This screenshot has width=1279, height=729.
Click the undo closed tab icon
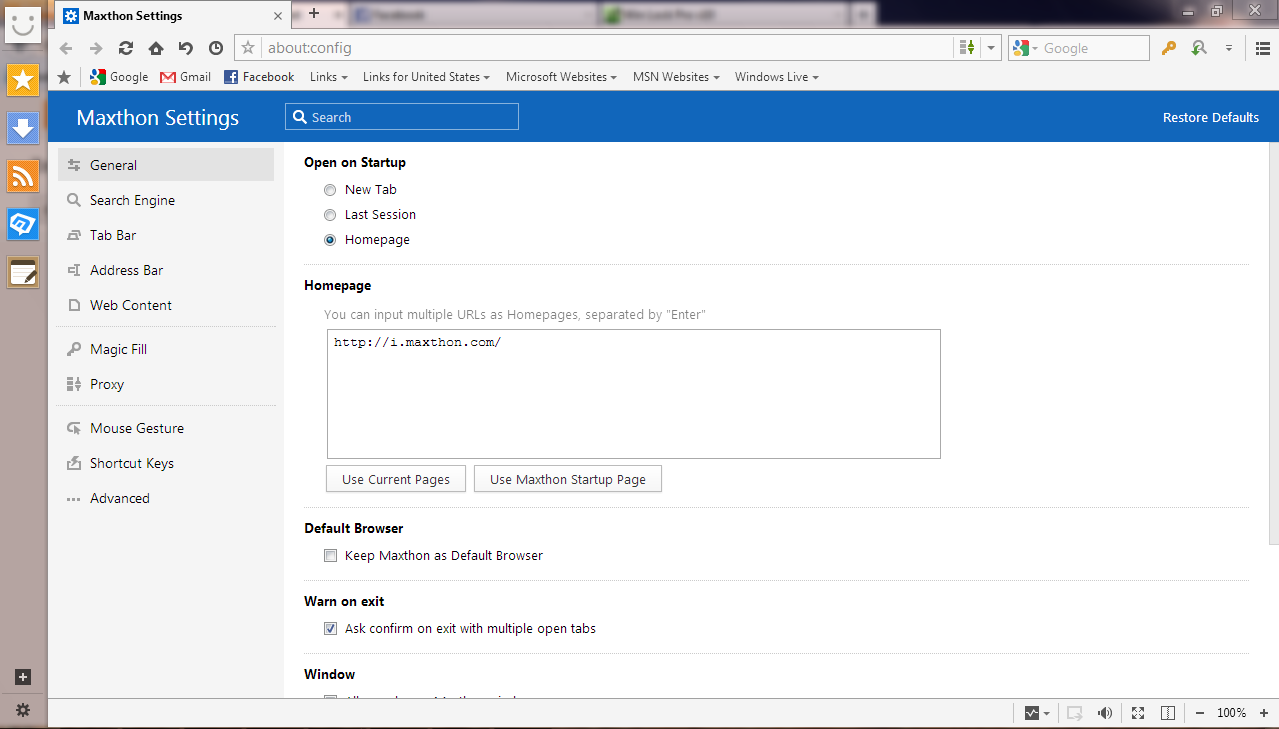(x=186, y=48)
